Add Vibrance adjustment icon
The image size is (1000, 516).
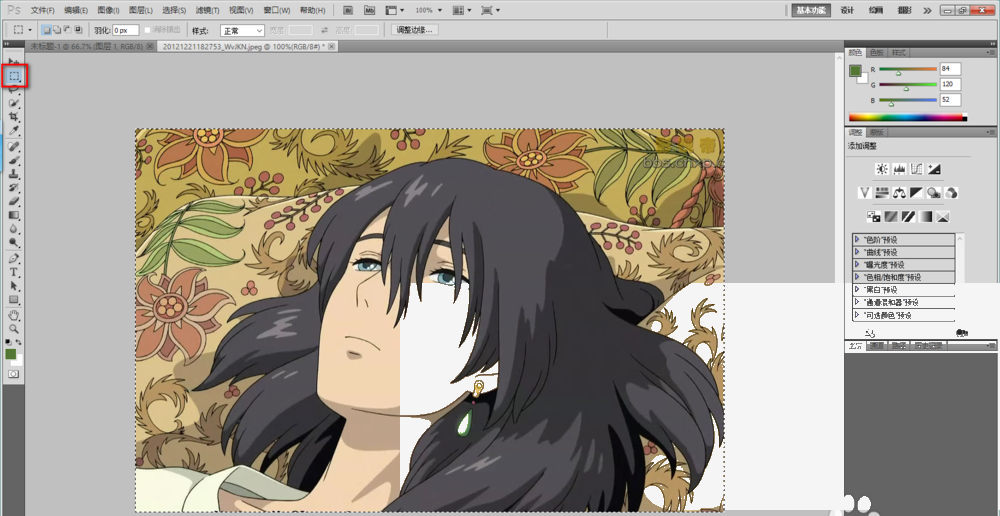pos(865,192)
